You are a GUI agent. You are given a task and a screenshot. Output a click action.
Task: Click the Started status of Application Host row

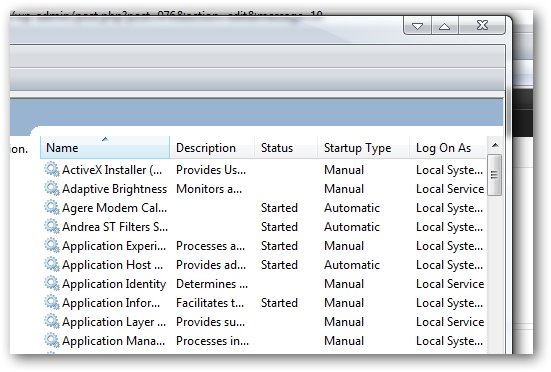tap(279, 265)
